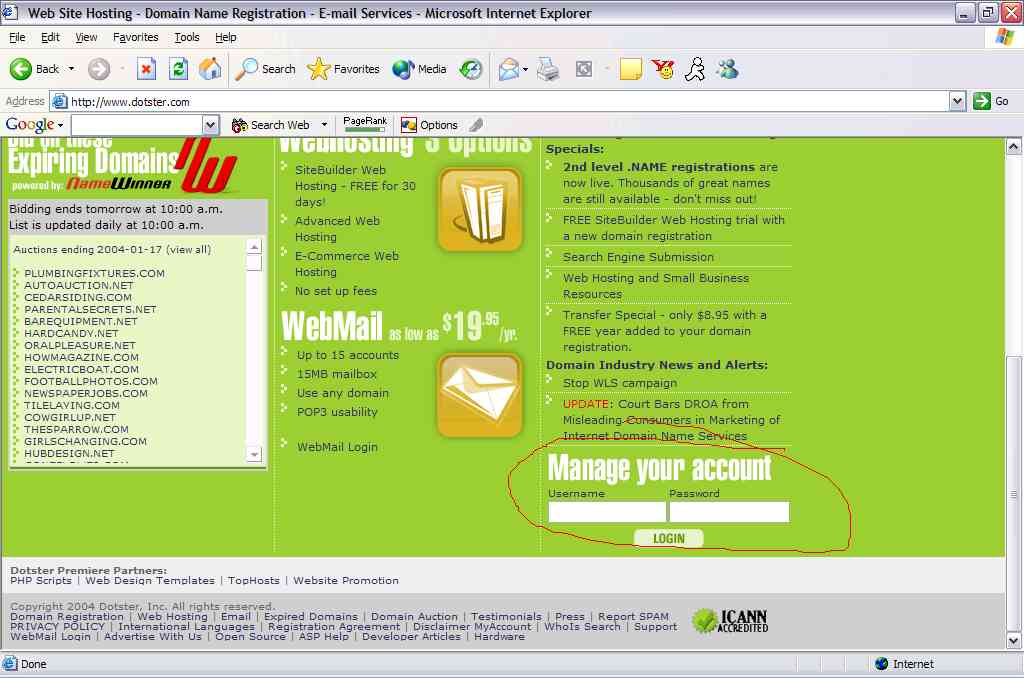The image size is (1024, 678).
Task: Click the LOGIN button
Action: [x=669, y=538]
